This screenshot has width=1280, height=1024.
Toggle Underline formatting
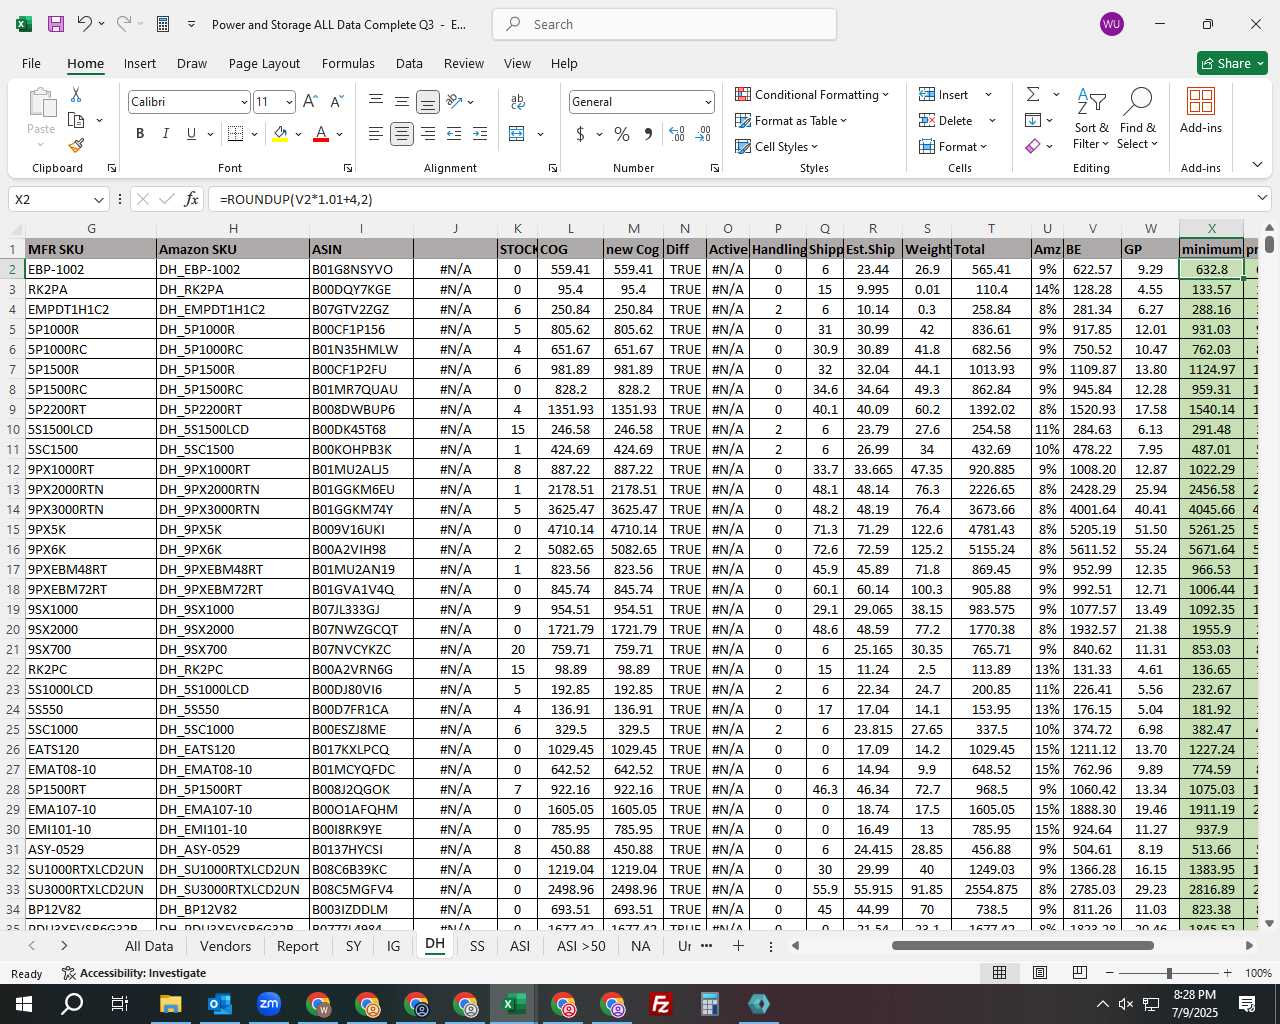[x=191, y=133]
